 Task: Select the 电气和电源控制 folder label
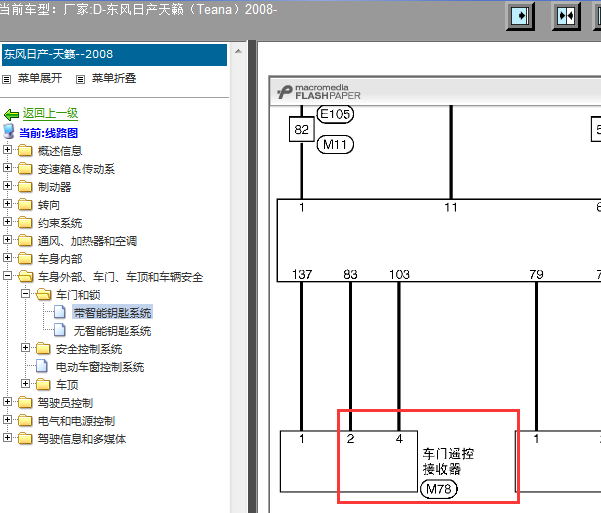(x=76, y=421)
